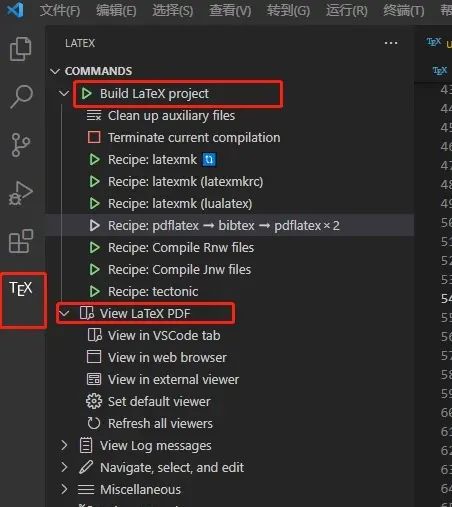Open the Run and Debug view
The image size is (452, 507).
[21, 193]
